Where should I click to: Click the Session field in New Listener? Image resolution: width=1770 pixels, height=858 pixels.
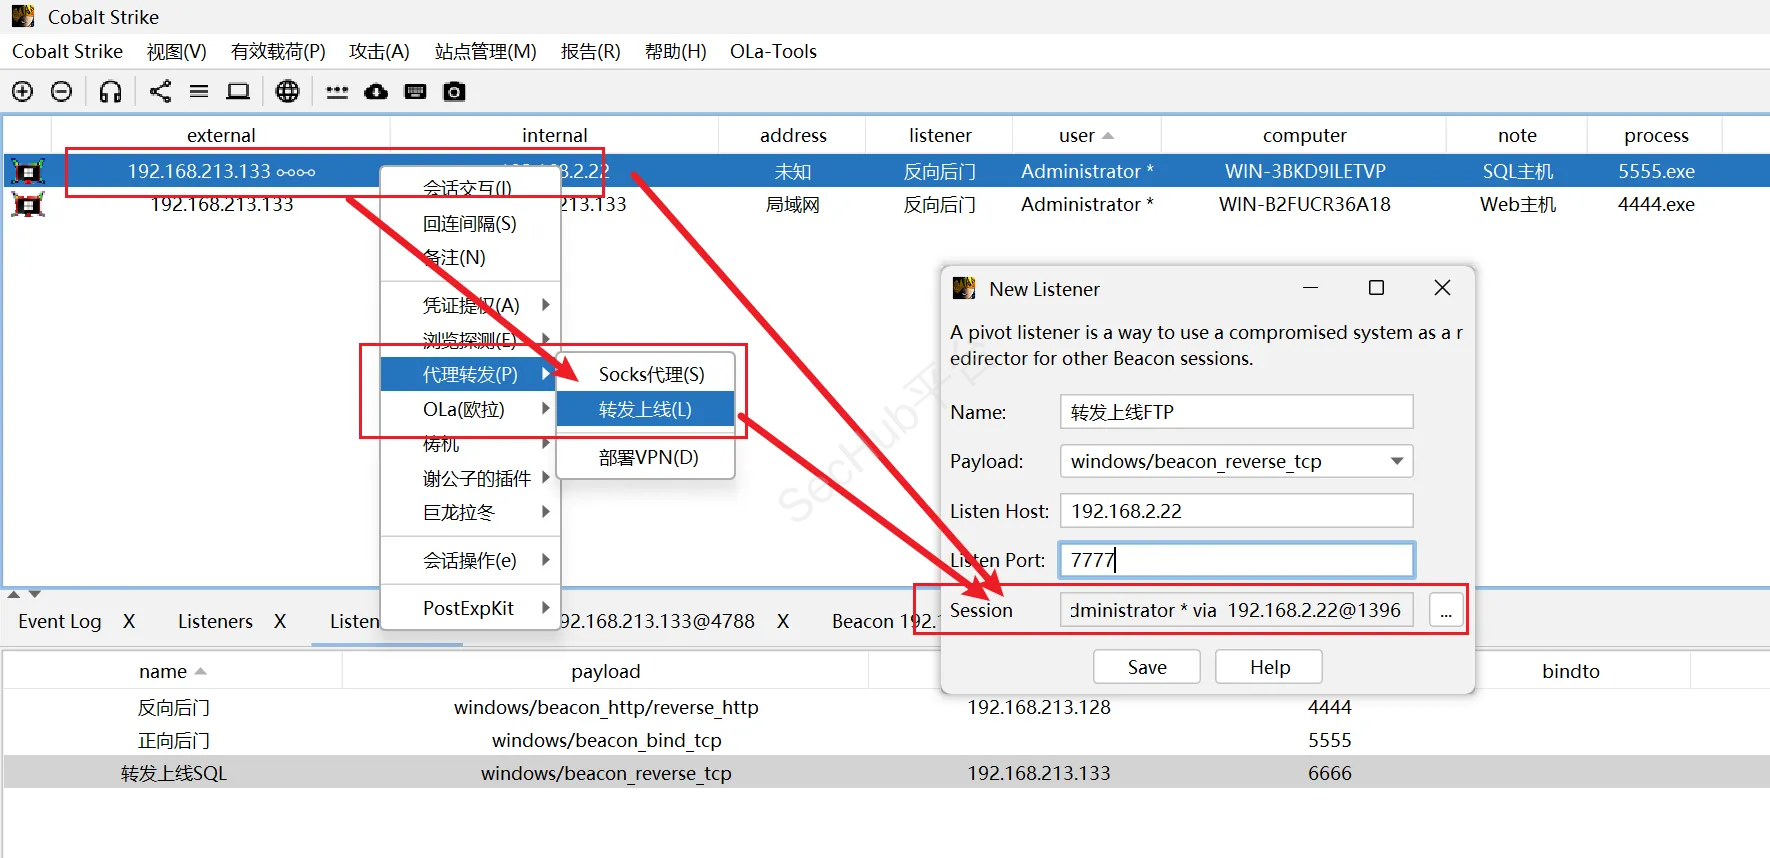[x=1236, y=610]
